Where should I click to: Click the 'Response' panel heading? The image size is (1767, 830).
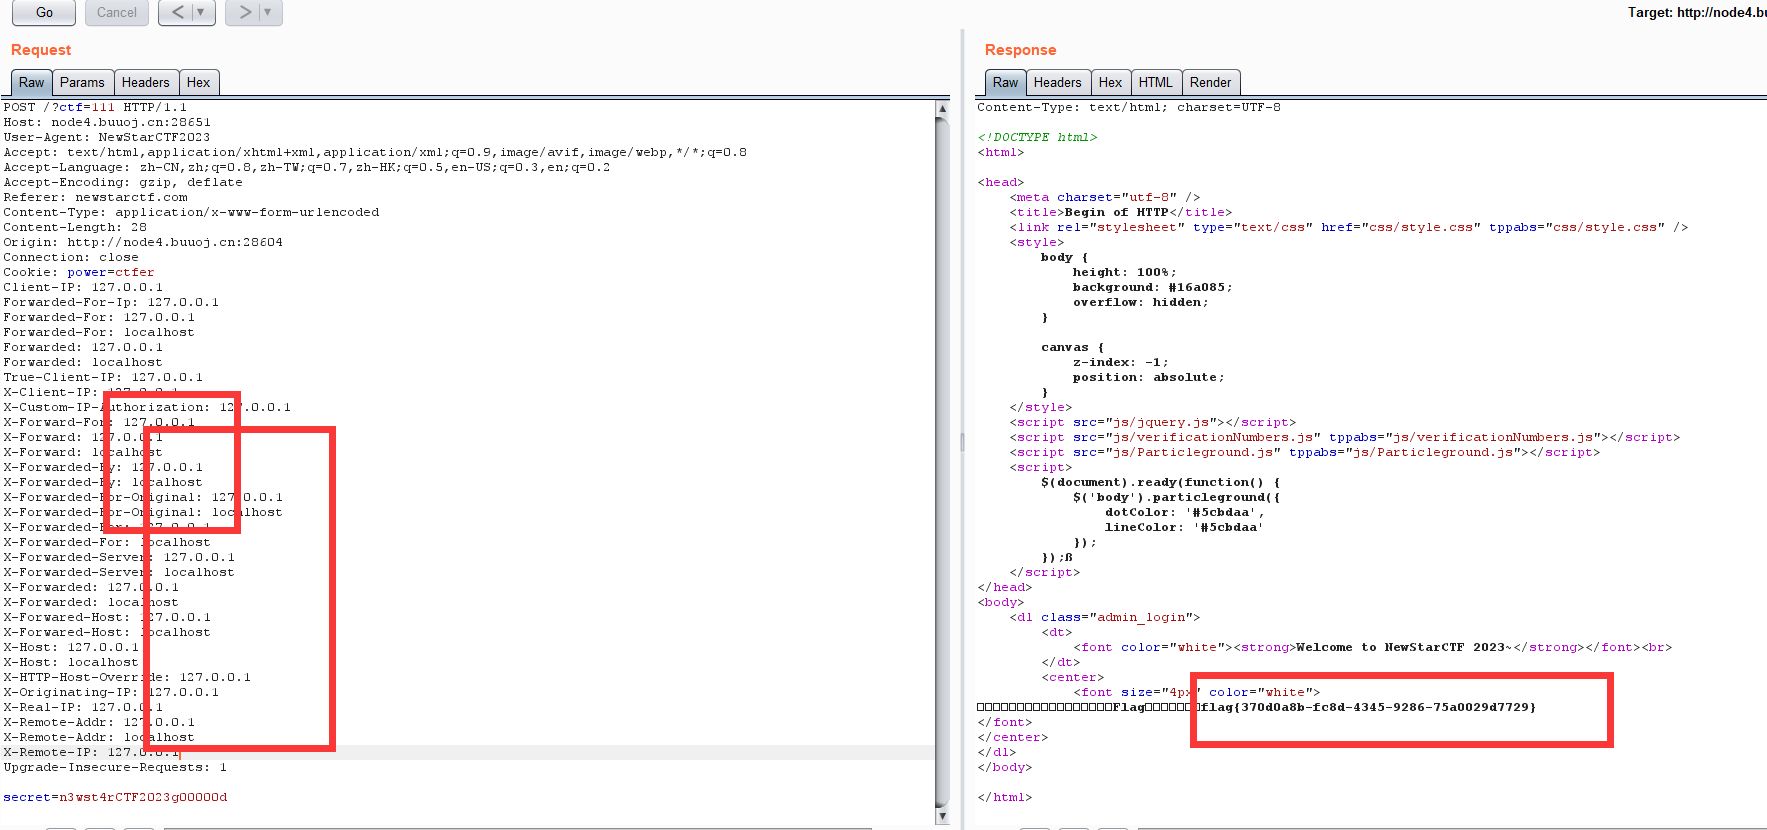1020,50
